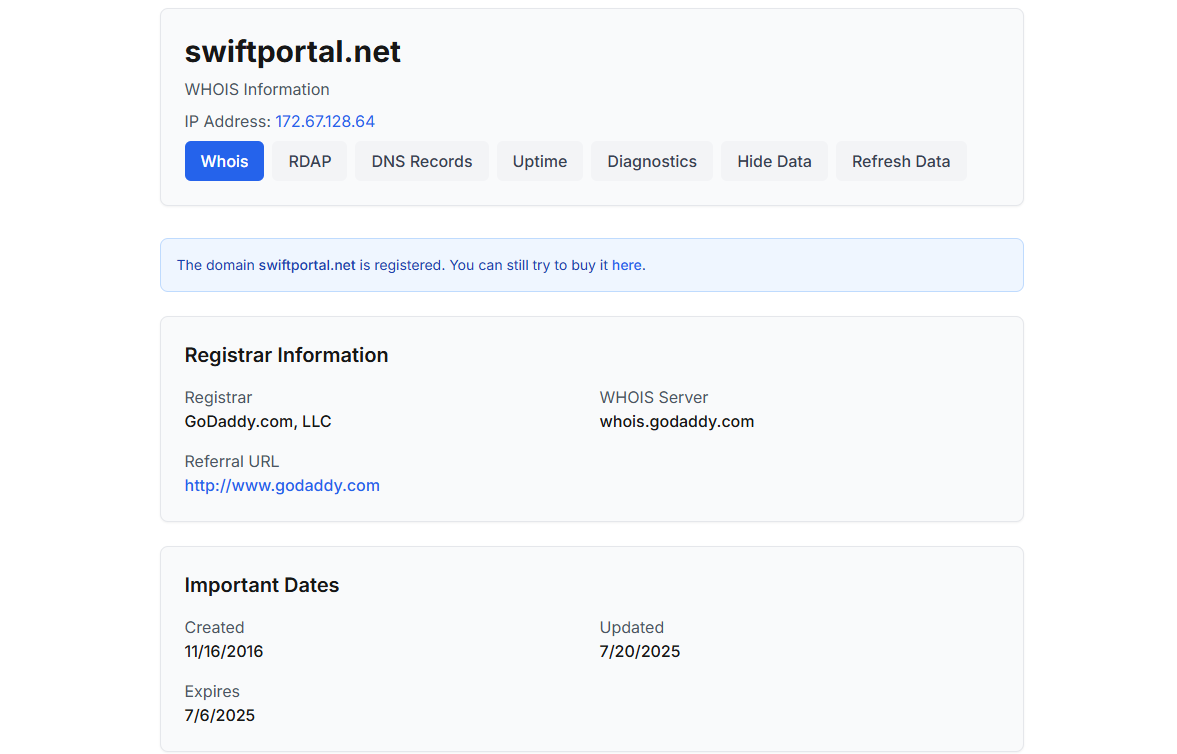This screenshot has width=1177, height=754.
Task: Follow the swiftportal.net link in notice
Action: (x=307, y=265)
